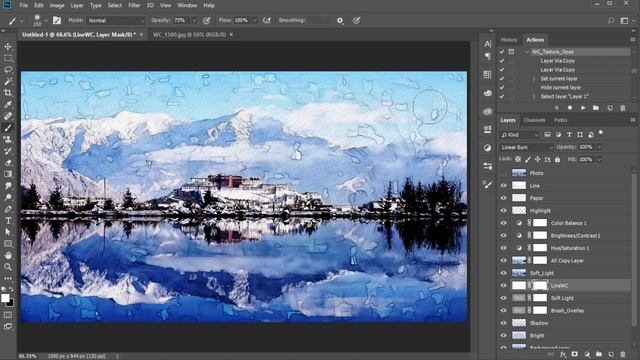Hide the All Copy Layer
Screen dimensions: 640x360
tap(504, 260)
